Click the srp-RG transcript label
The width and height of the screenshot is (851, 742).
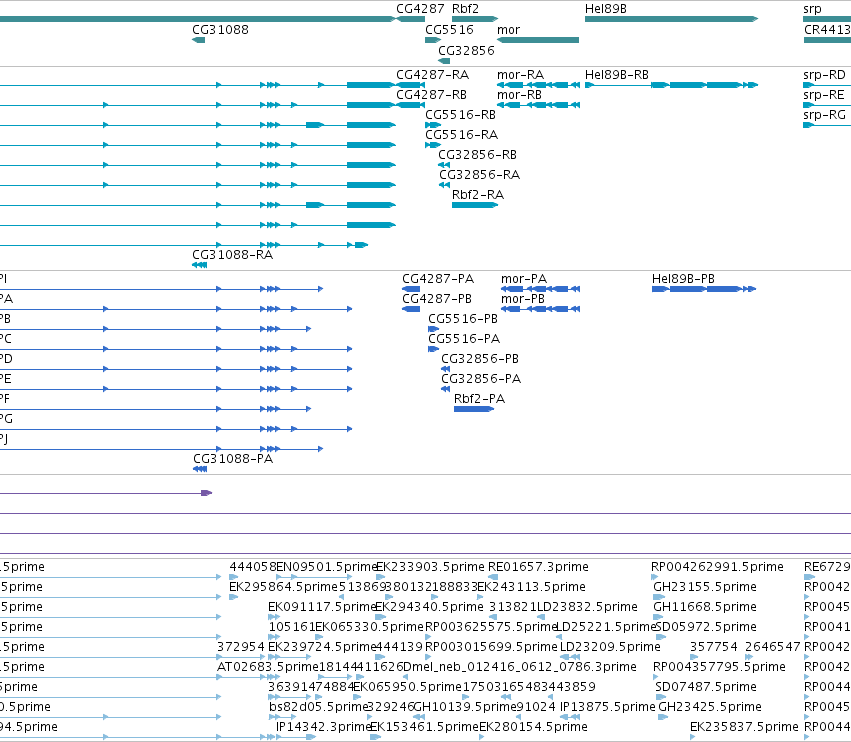[824, 115]
